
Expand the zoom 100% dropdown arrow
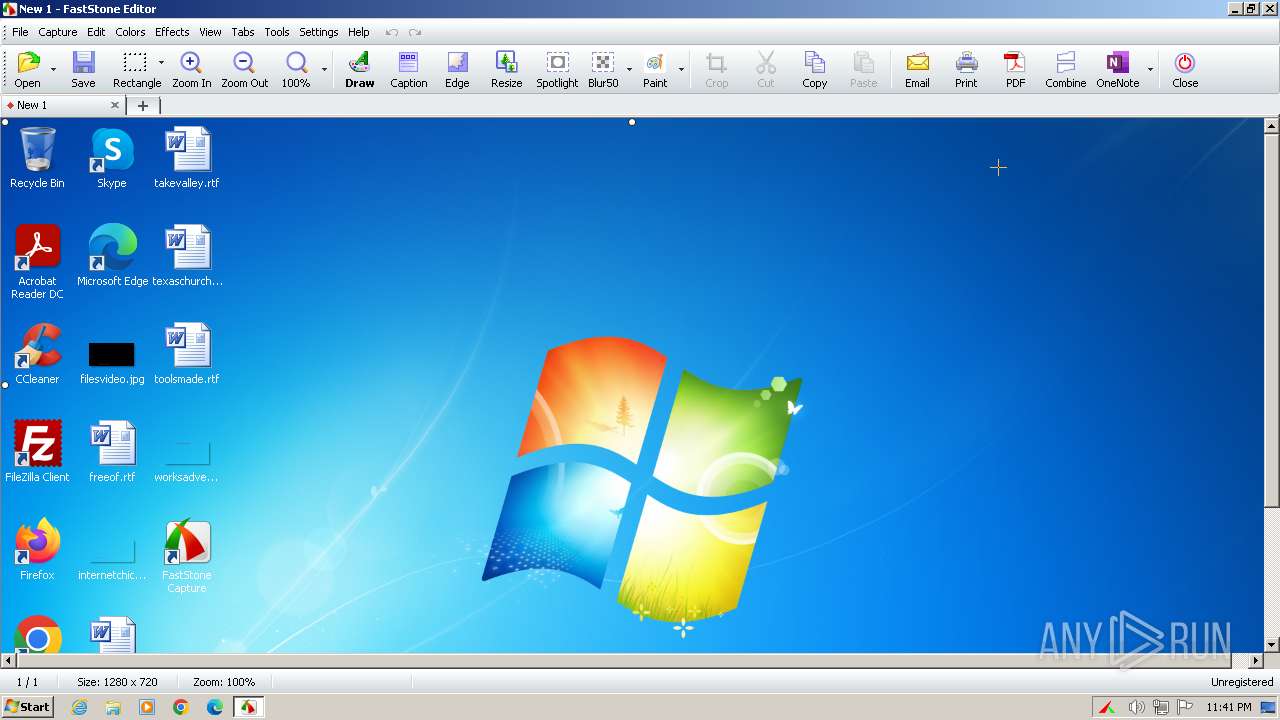pos(324,70)
